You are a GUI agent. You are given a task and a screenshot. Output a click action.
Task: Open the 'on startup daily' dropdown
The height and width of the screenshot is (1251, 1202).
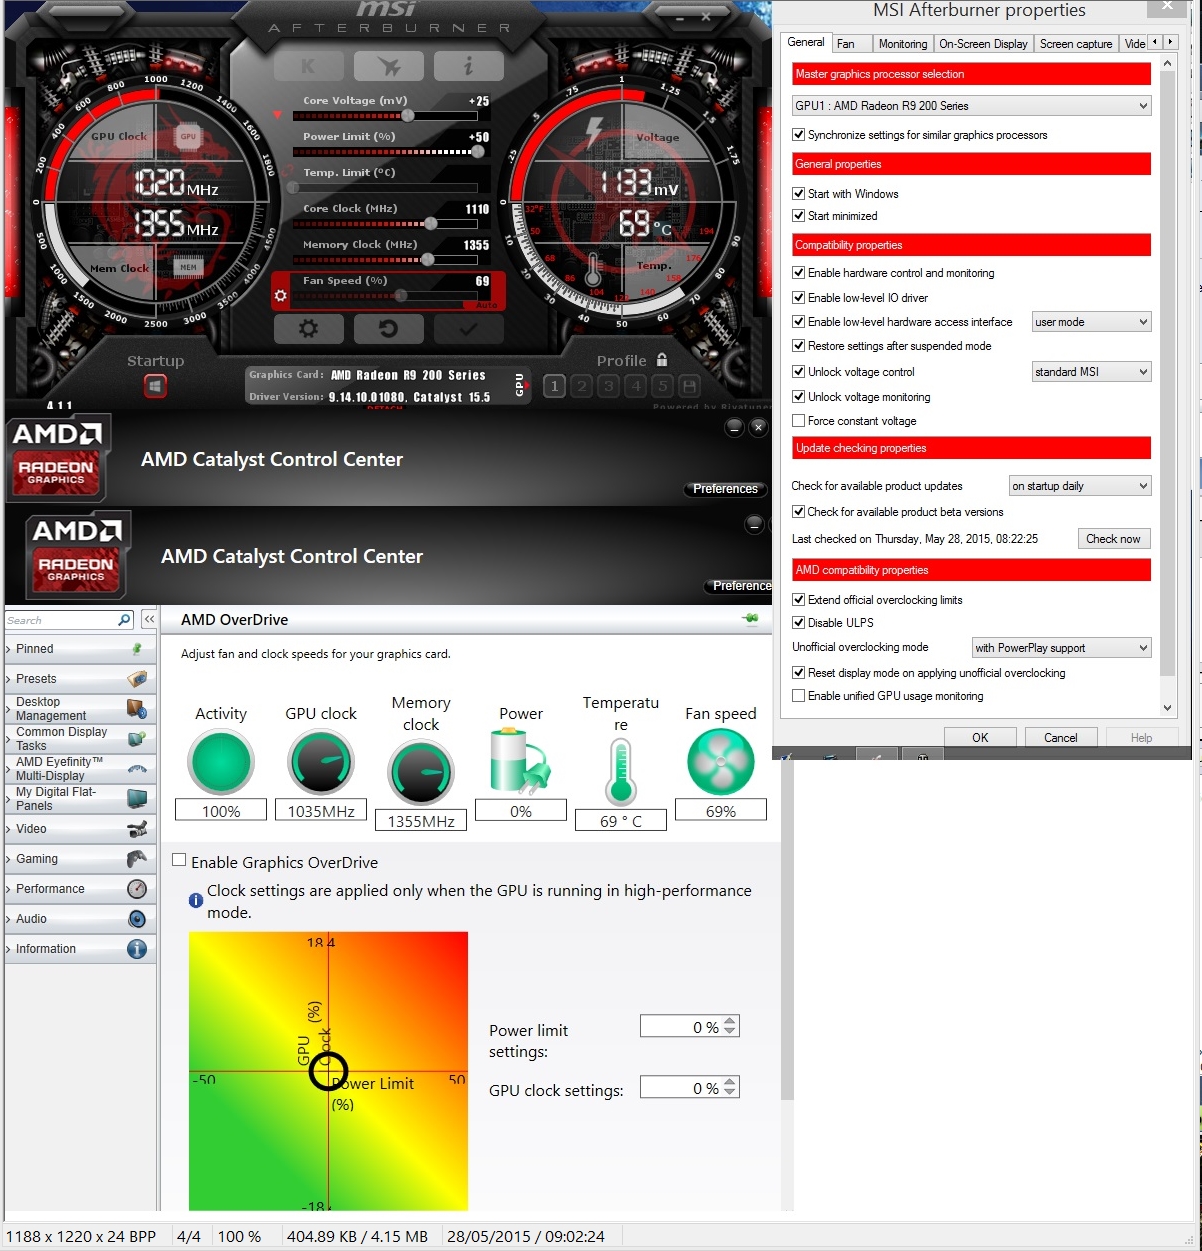coord(1080,486)
